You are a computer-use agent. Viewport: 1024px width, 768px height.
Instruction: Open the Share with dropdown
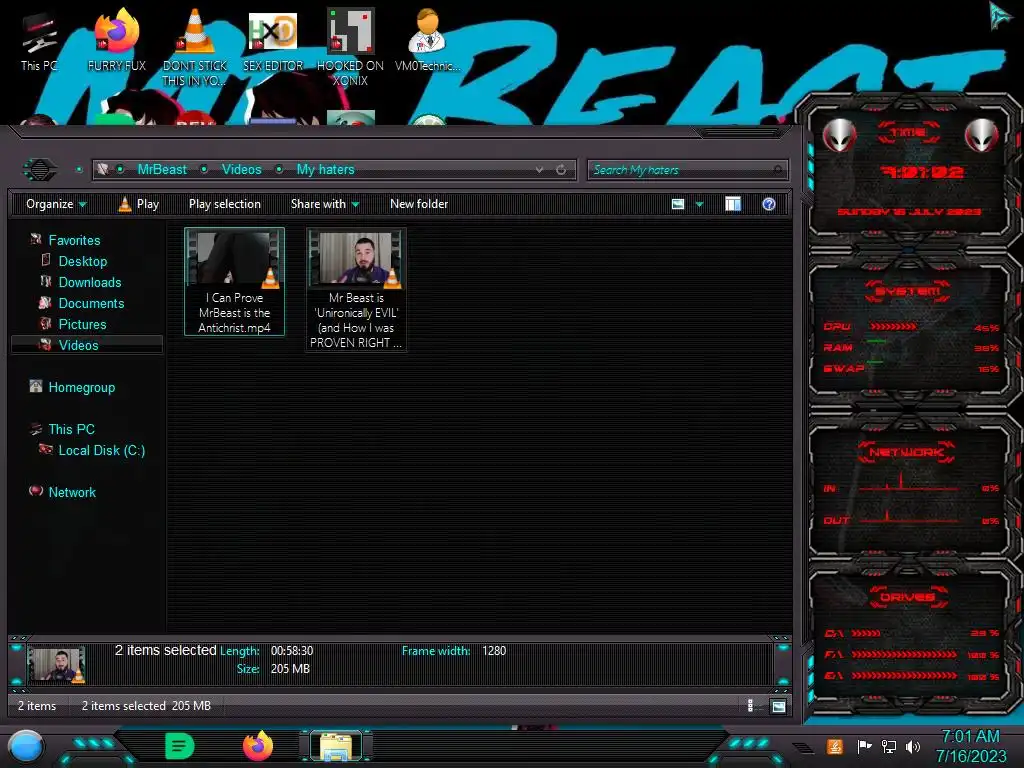point(325,204)
